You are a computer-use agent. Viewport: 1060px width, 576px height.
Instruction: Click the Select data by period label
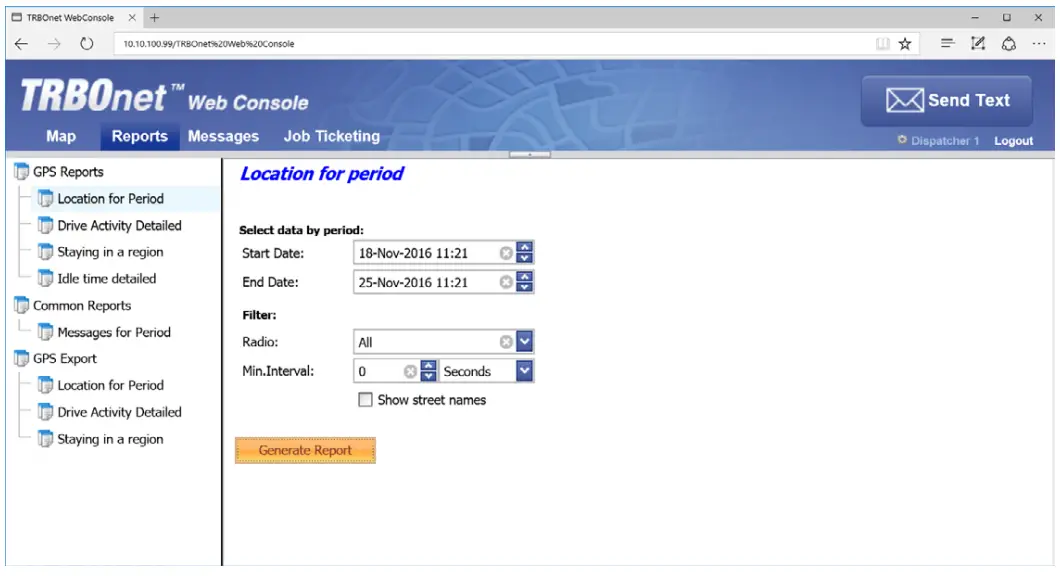(x=302, y=230)
